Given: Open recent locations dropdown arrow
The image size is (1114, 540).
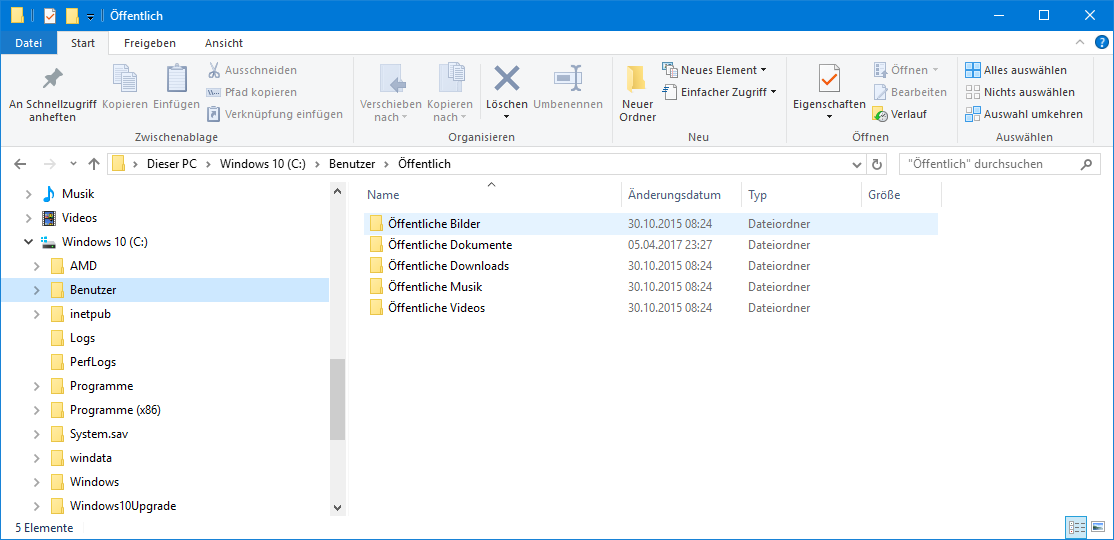Looking at the screenshot, I should pyautogui.click(x=73, y=164).
